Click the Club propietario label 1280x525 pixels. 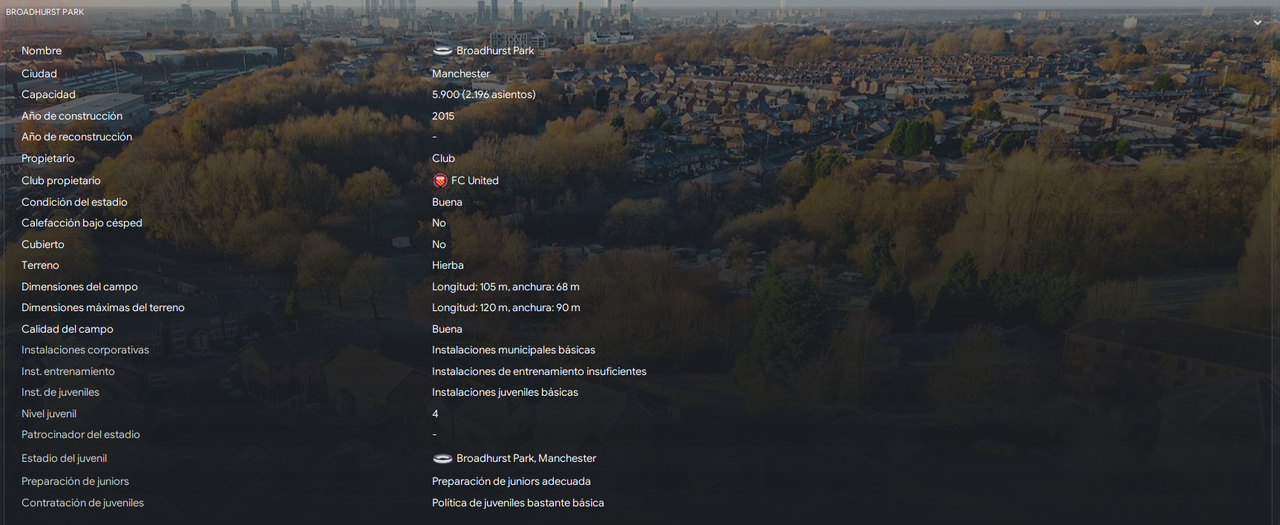tap(61, 181)
